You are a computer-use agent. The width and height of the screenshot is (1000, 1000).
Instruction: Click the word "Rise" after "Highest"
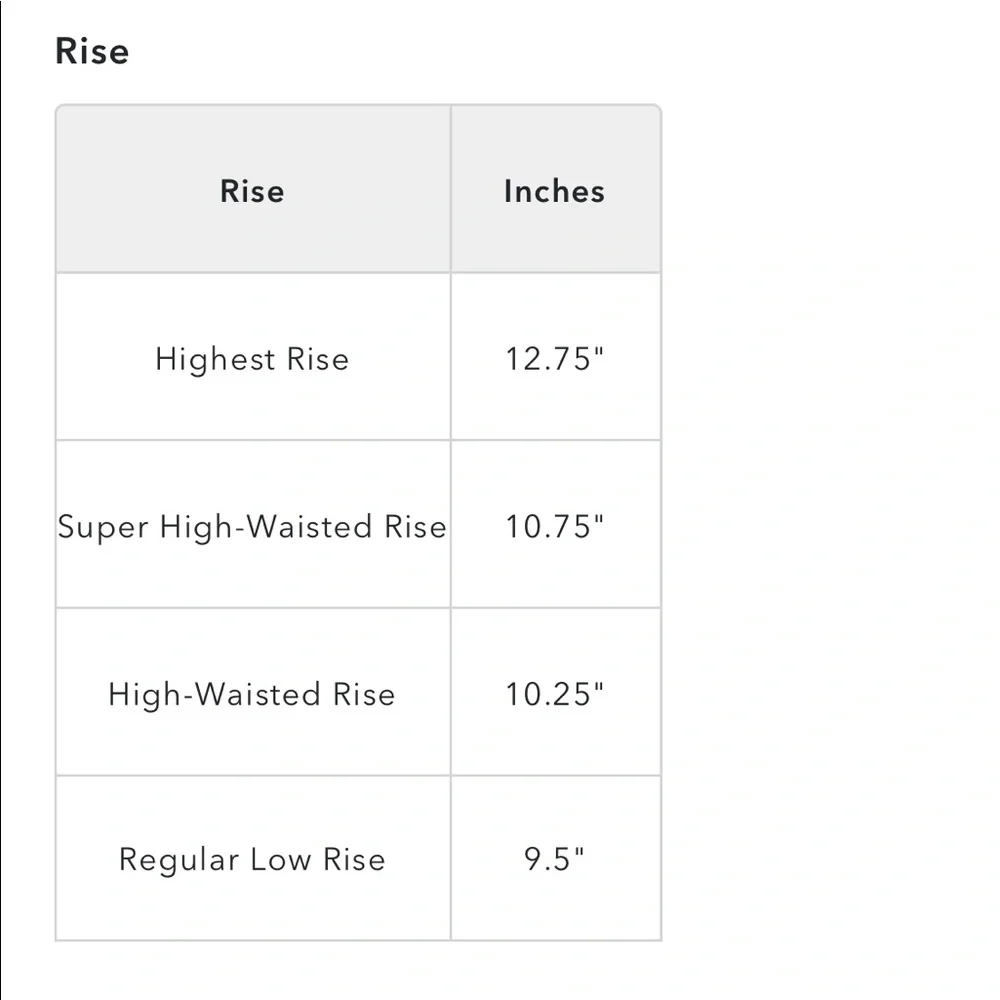point(318,359)
